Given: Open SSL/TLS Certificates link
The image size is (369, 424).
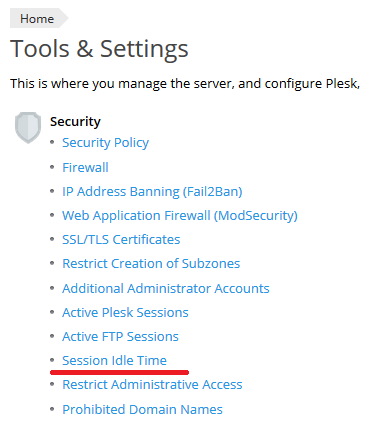Looking at the screenshot, I should 121,239.
